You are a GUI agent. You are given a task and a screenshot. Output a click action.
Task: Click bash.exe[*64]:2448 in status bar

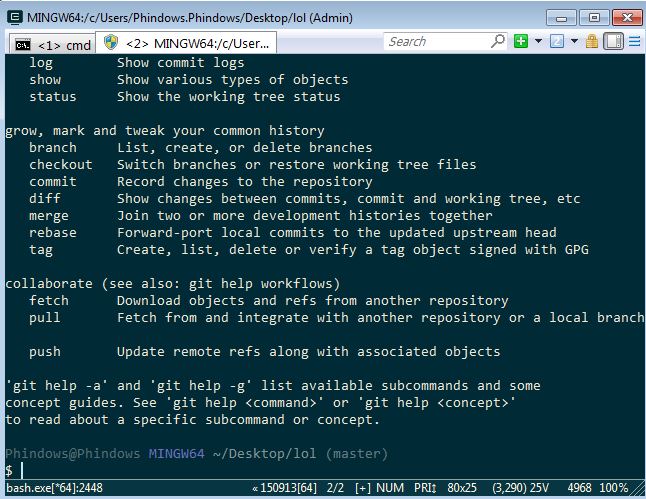pos(54,488)
